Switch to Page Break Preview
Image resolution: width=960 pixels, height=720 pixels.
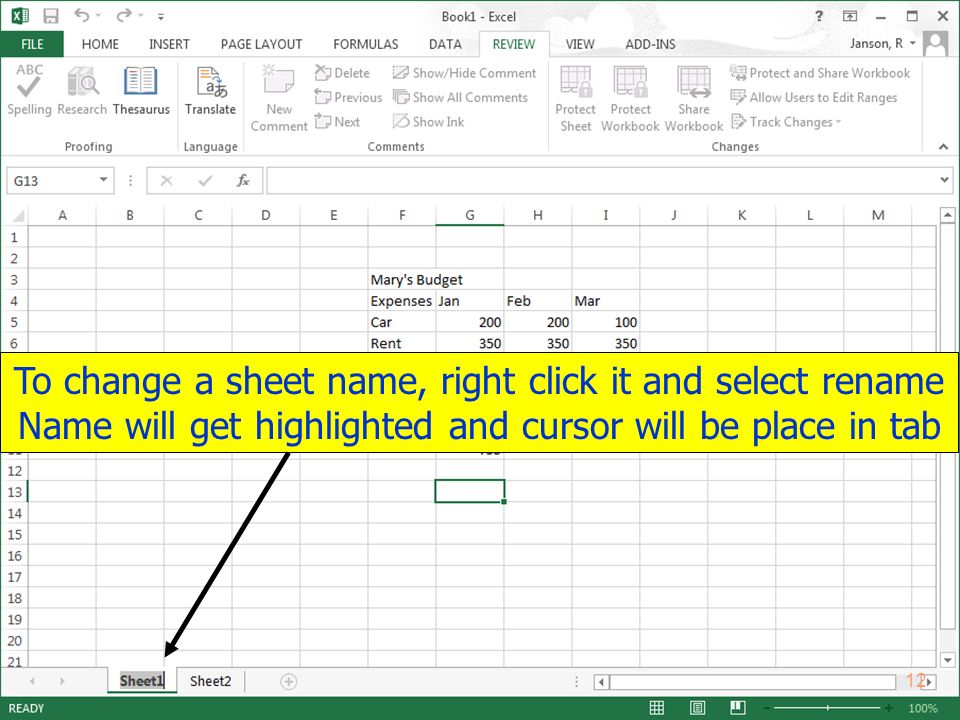(738, 708)
